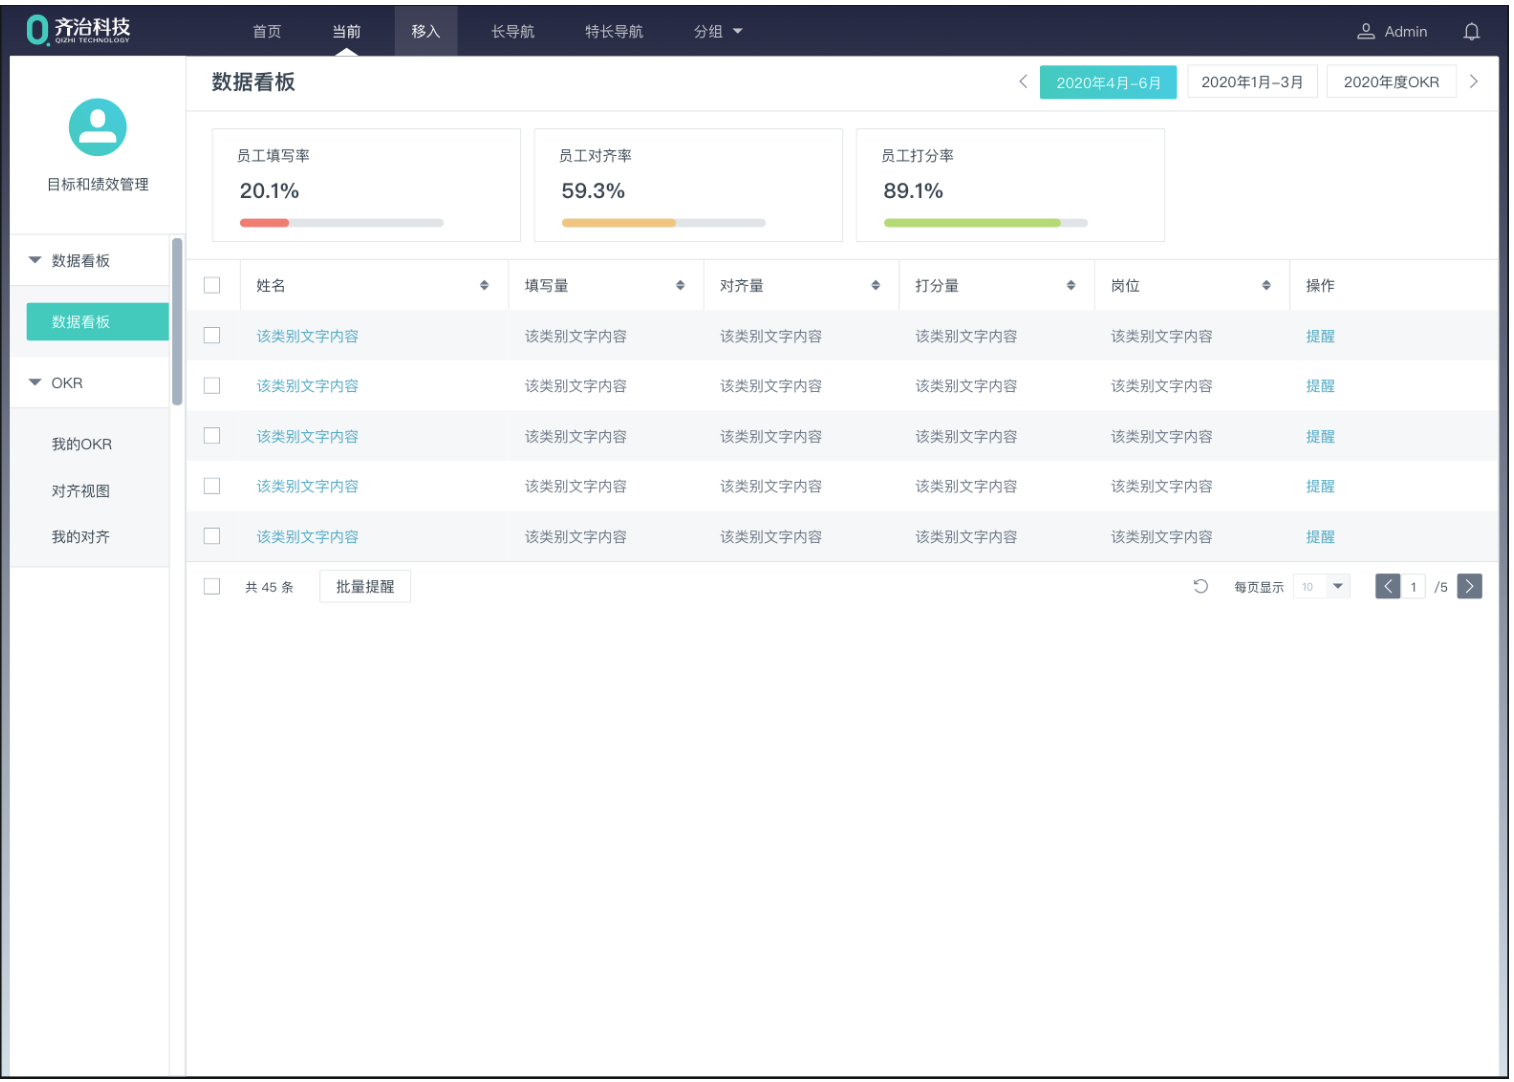Go to next page in pagination
This screenshot has width=1514, height=1082.
[x=1469, y=586]
